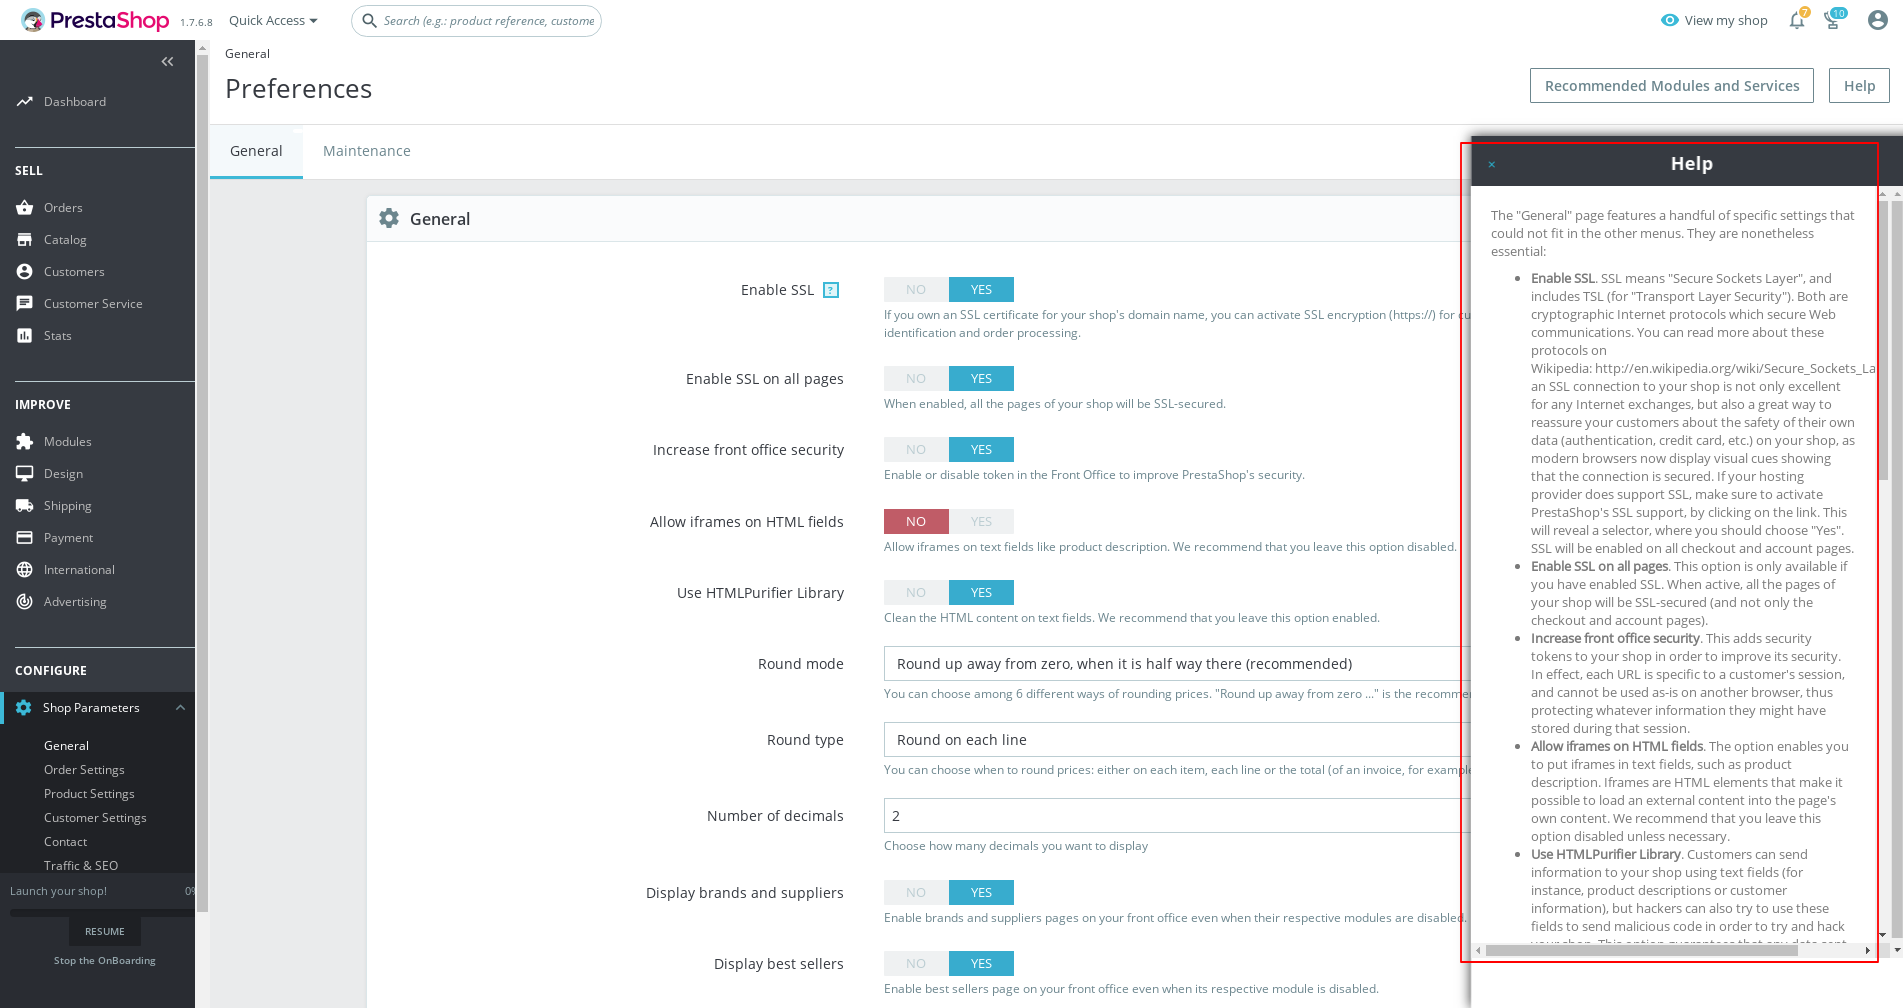Open Order Settings submenu item
This screenshot has height=1008, width=1903.
[x=84, y=770]
